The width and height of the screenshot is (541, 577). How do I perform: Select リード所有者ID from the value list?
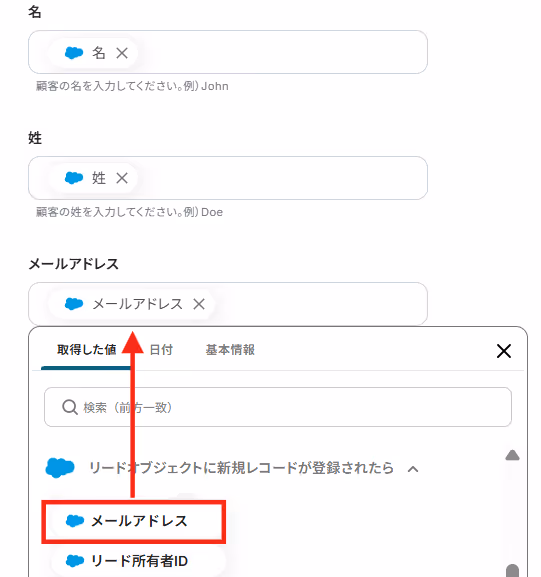coord(138,561)
